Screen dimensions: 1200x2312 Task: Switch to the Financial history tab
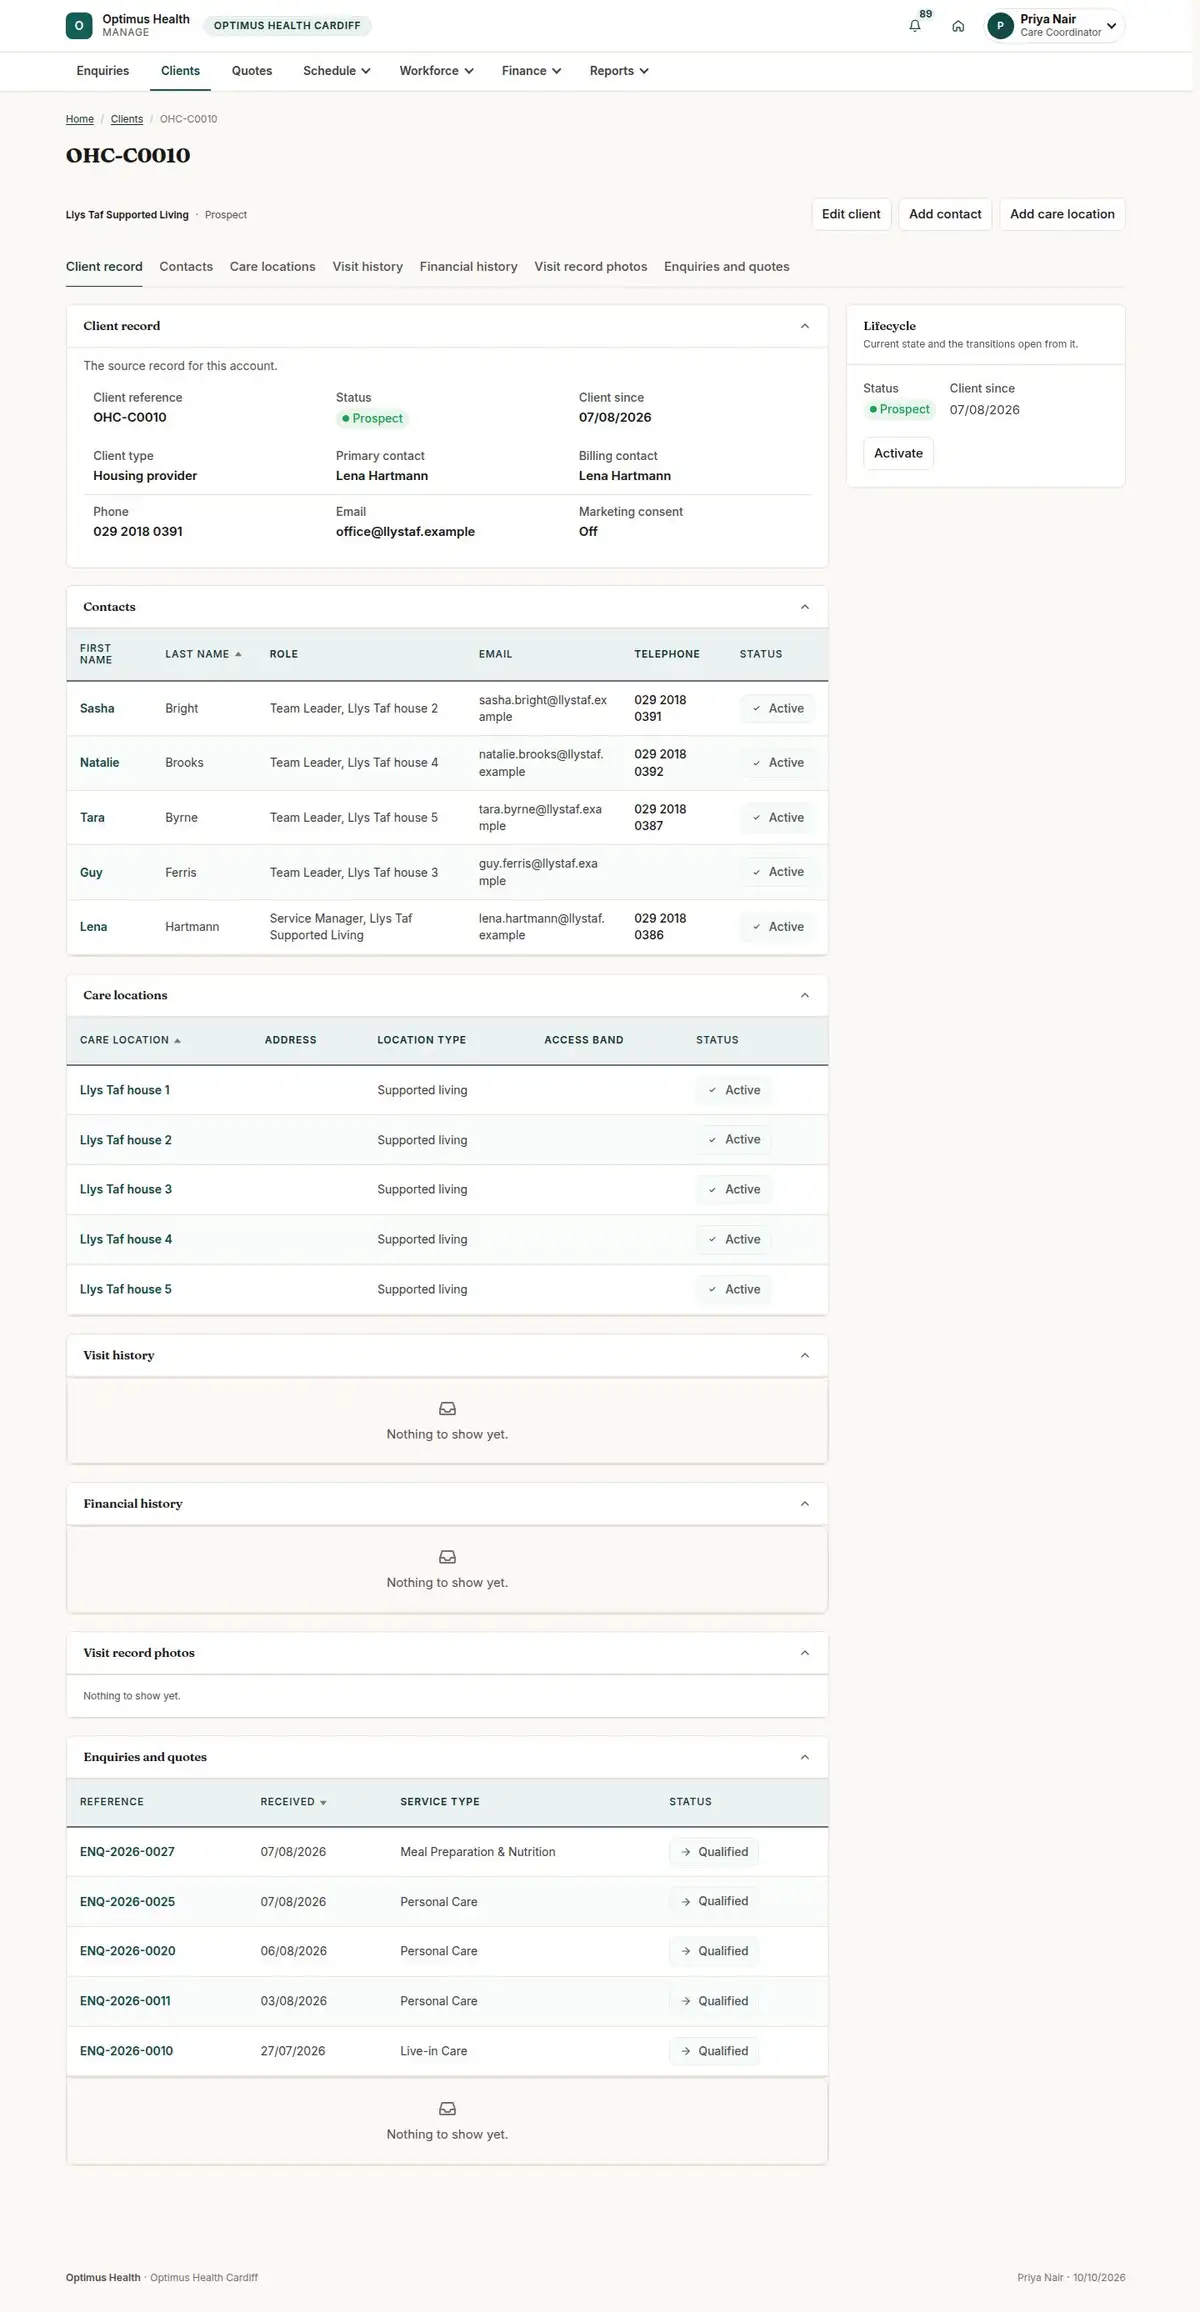click(469, 267)
